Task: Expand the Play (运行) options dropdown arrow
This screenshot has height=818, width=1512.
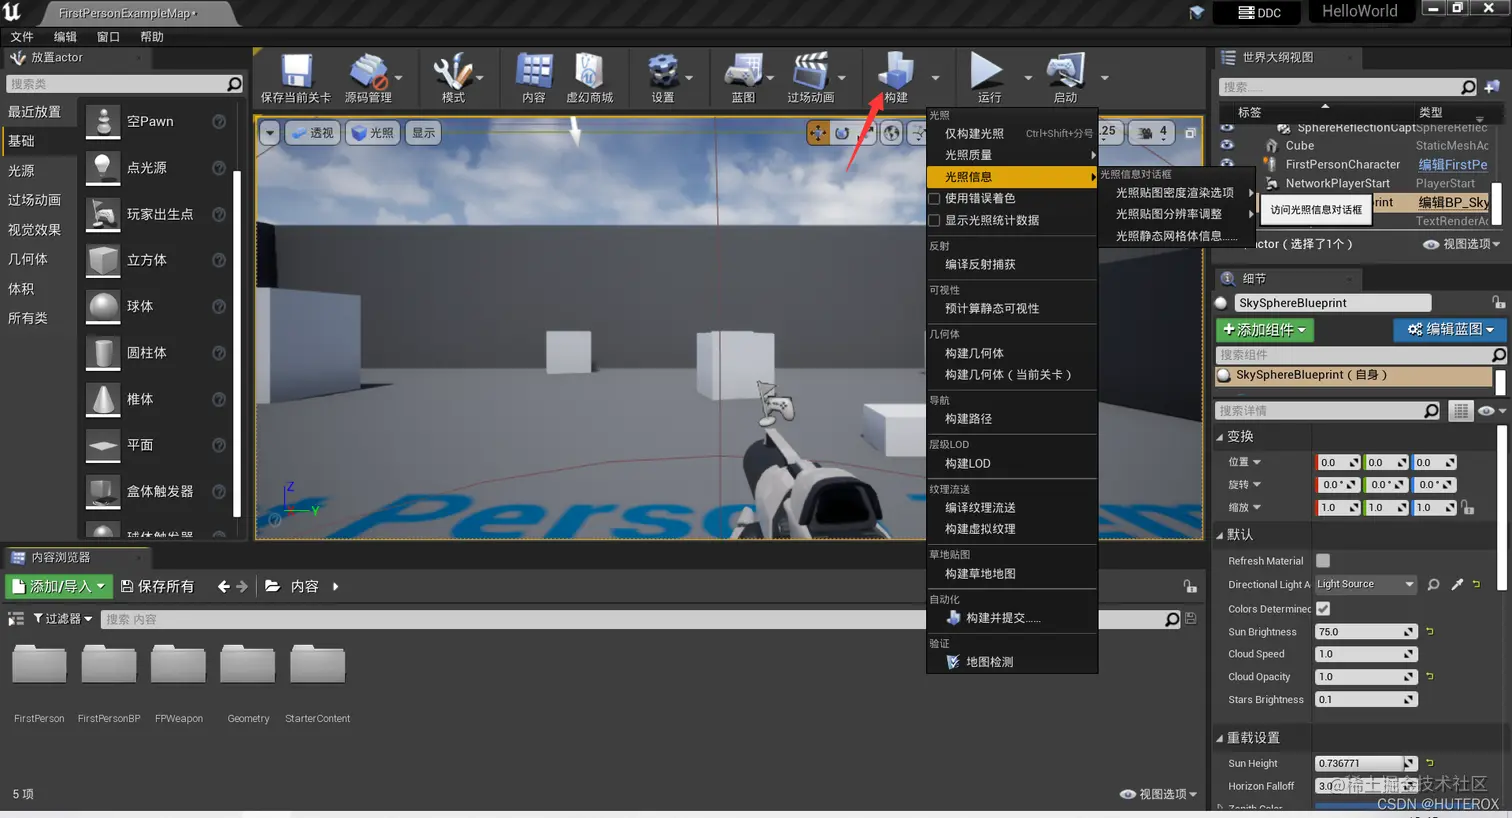Action: (1027, 77)
